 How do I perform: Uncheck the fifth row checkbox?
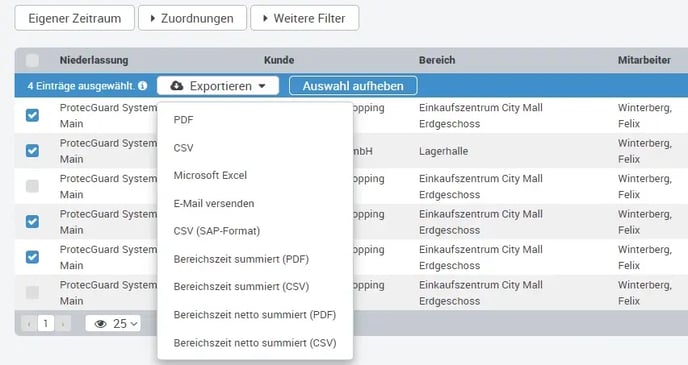[32, 257]
